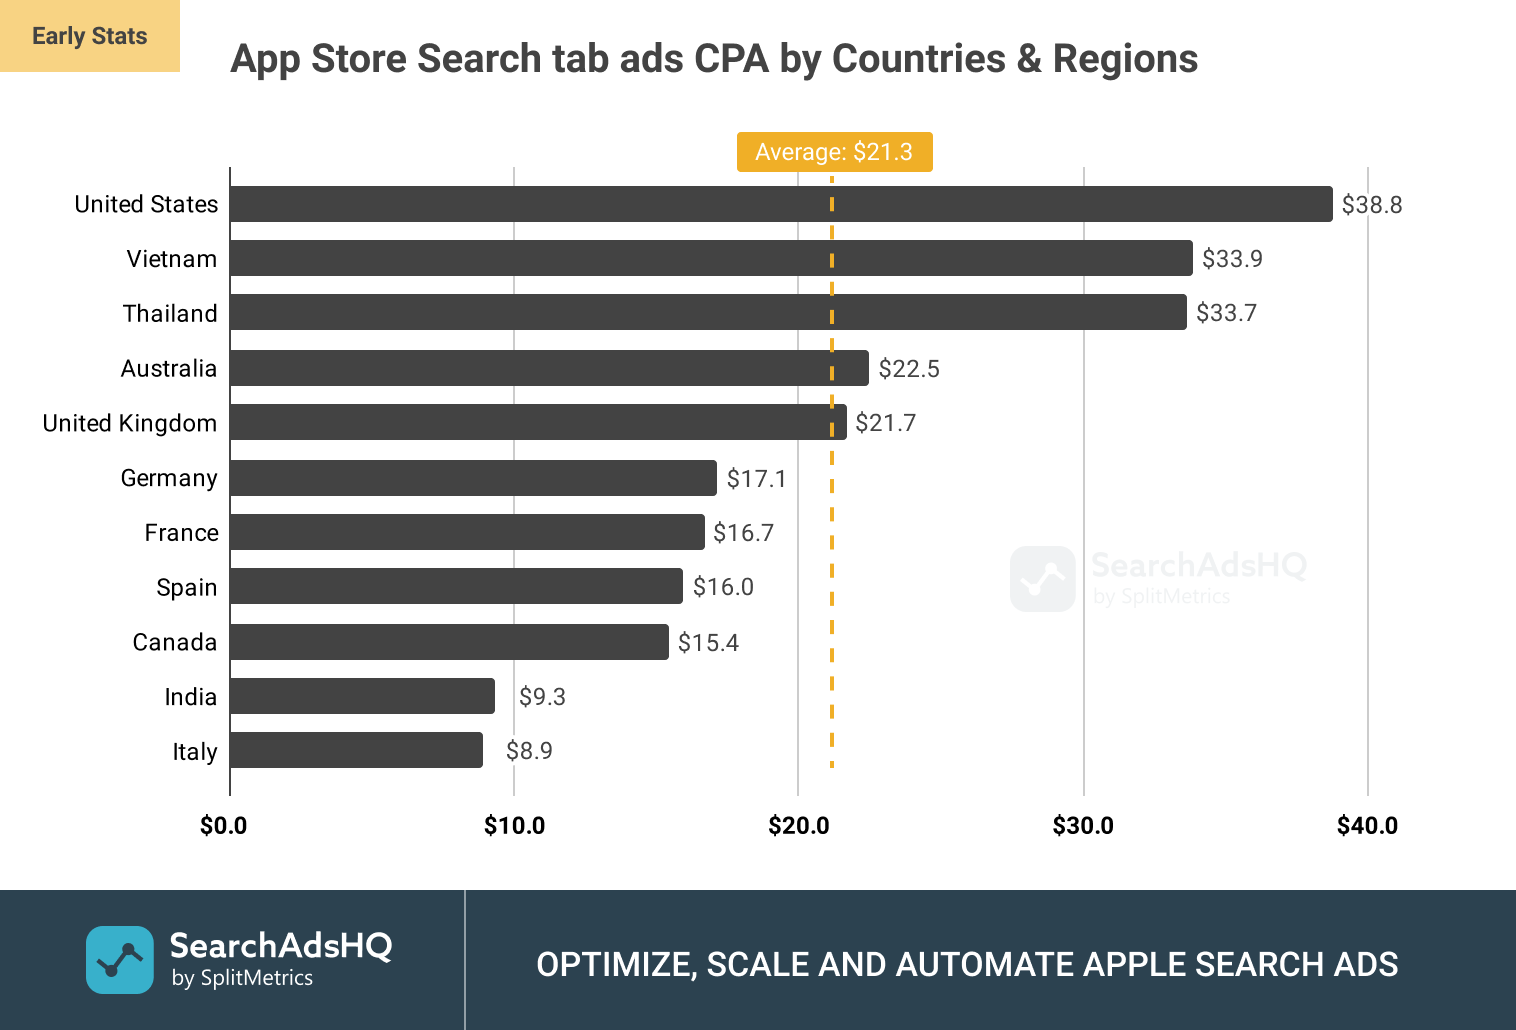
Task: Click the Optimize, Scale and Automate tagline
Action: [967, 964]
